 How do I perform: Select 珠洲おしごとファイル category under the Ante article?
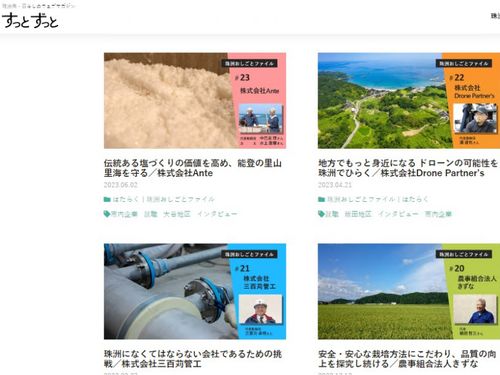[180, 199]
